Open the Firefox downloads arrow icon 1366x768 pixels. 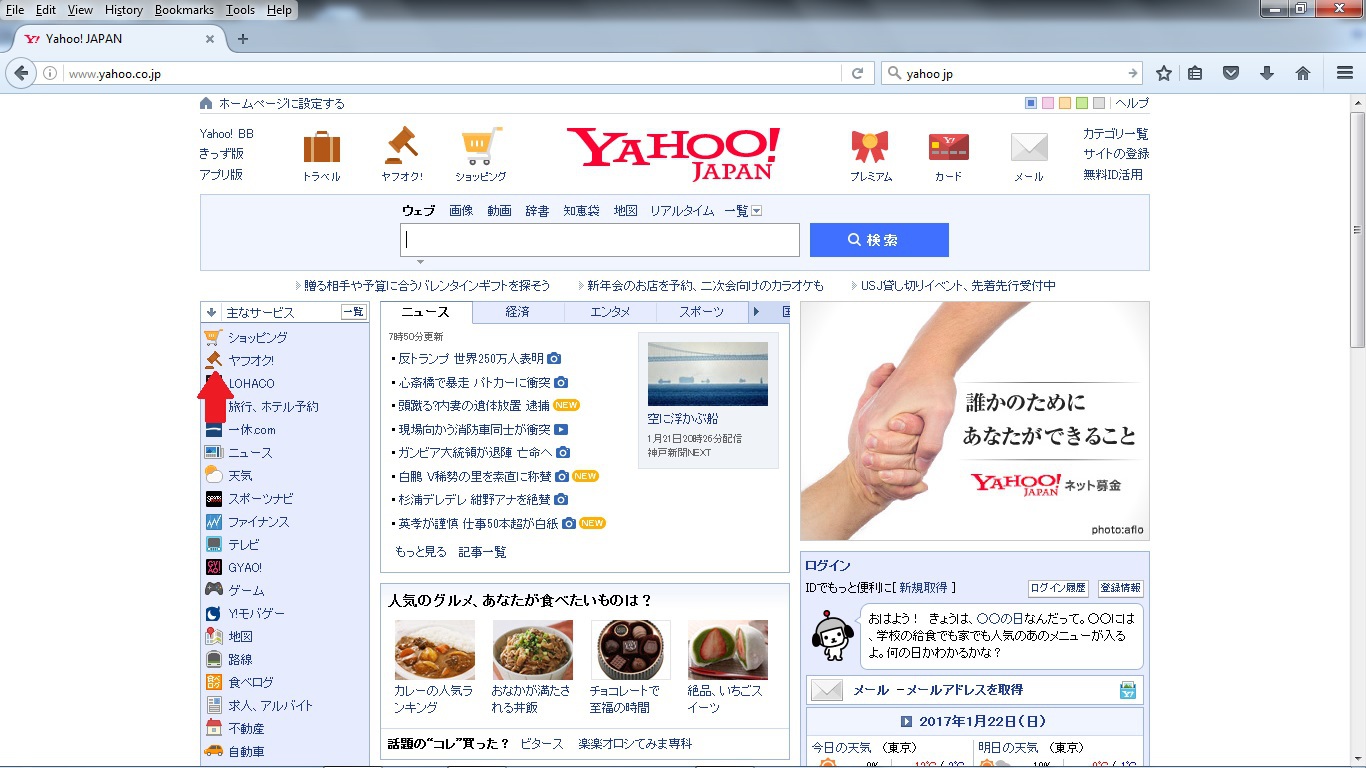pyautogui.click(x=1267, y=73)
